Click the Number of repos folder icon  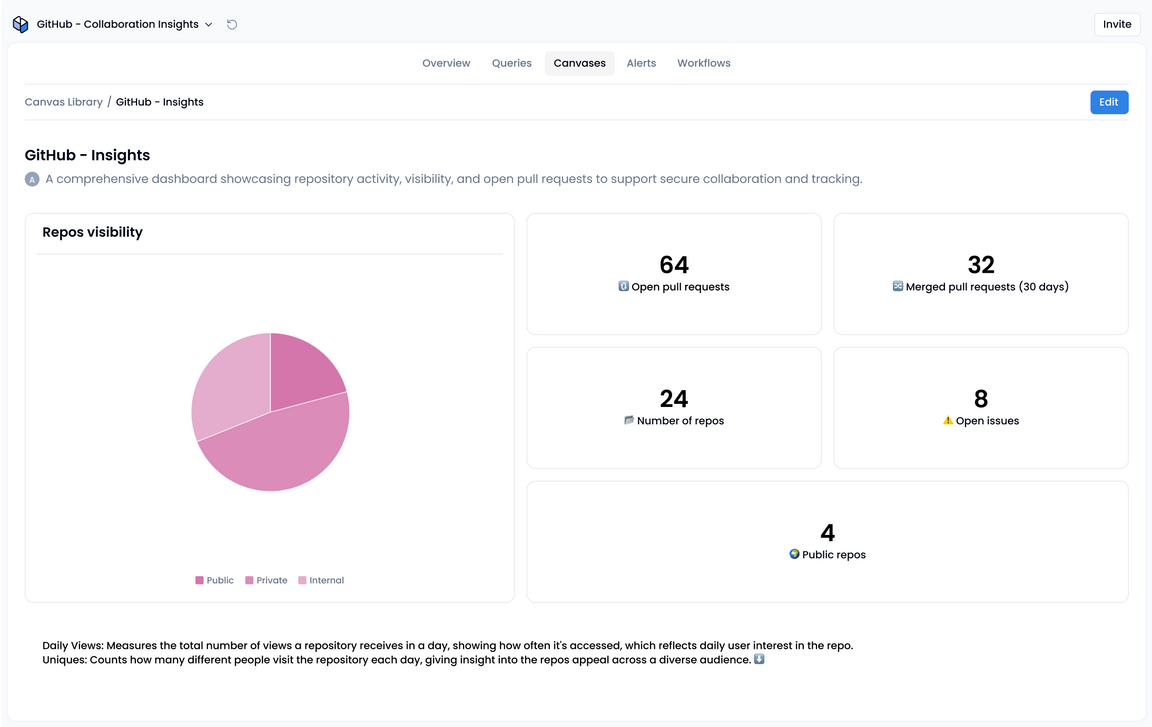[629, 420]
